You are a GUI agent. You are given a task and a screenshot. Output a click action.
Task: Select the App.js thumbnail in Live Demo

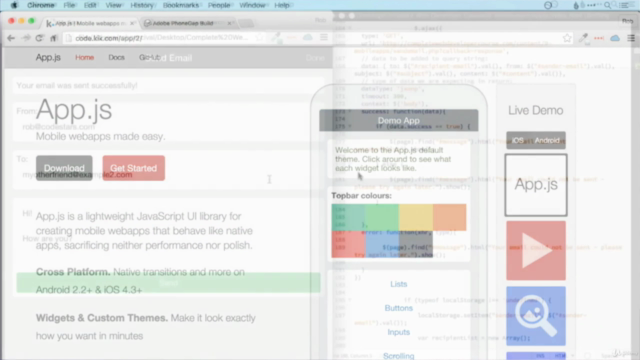coord(536,185)
